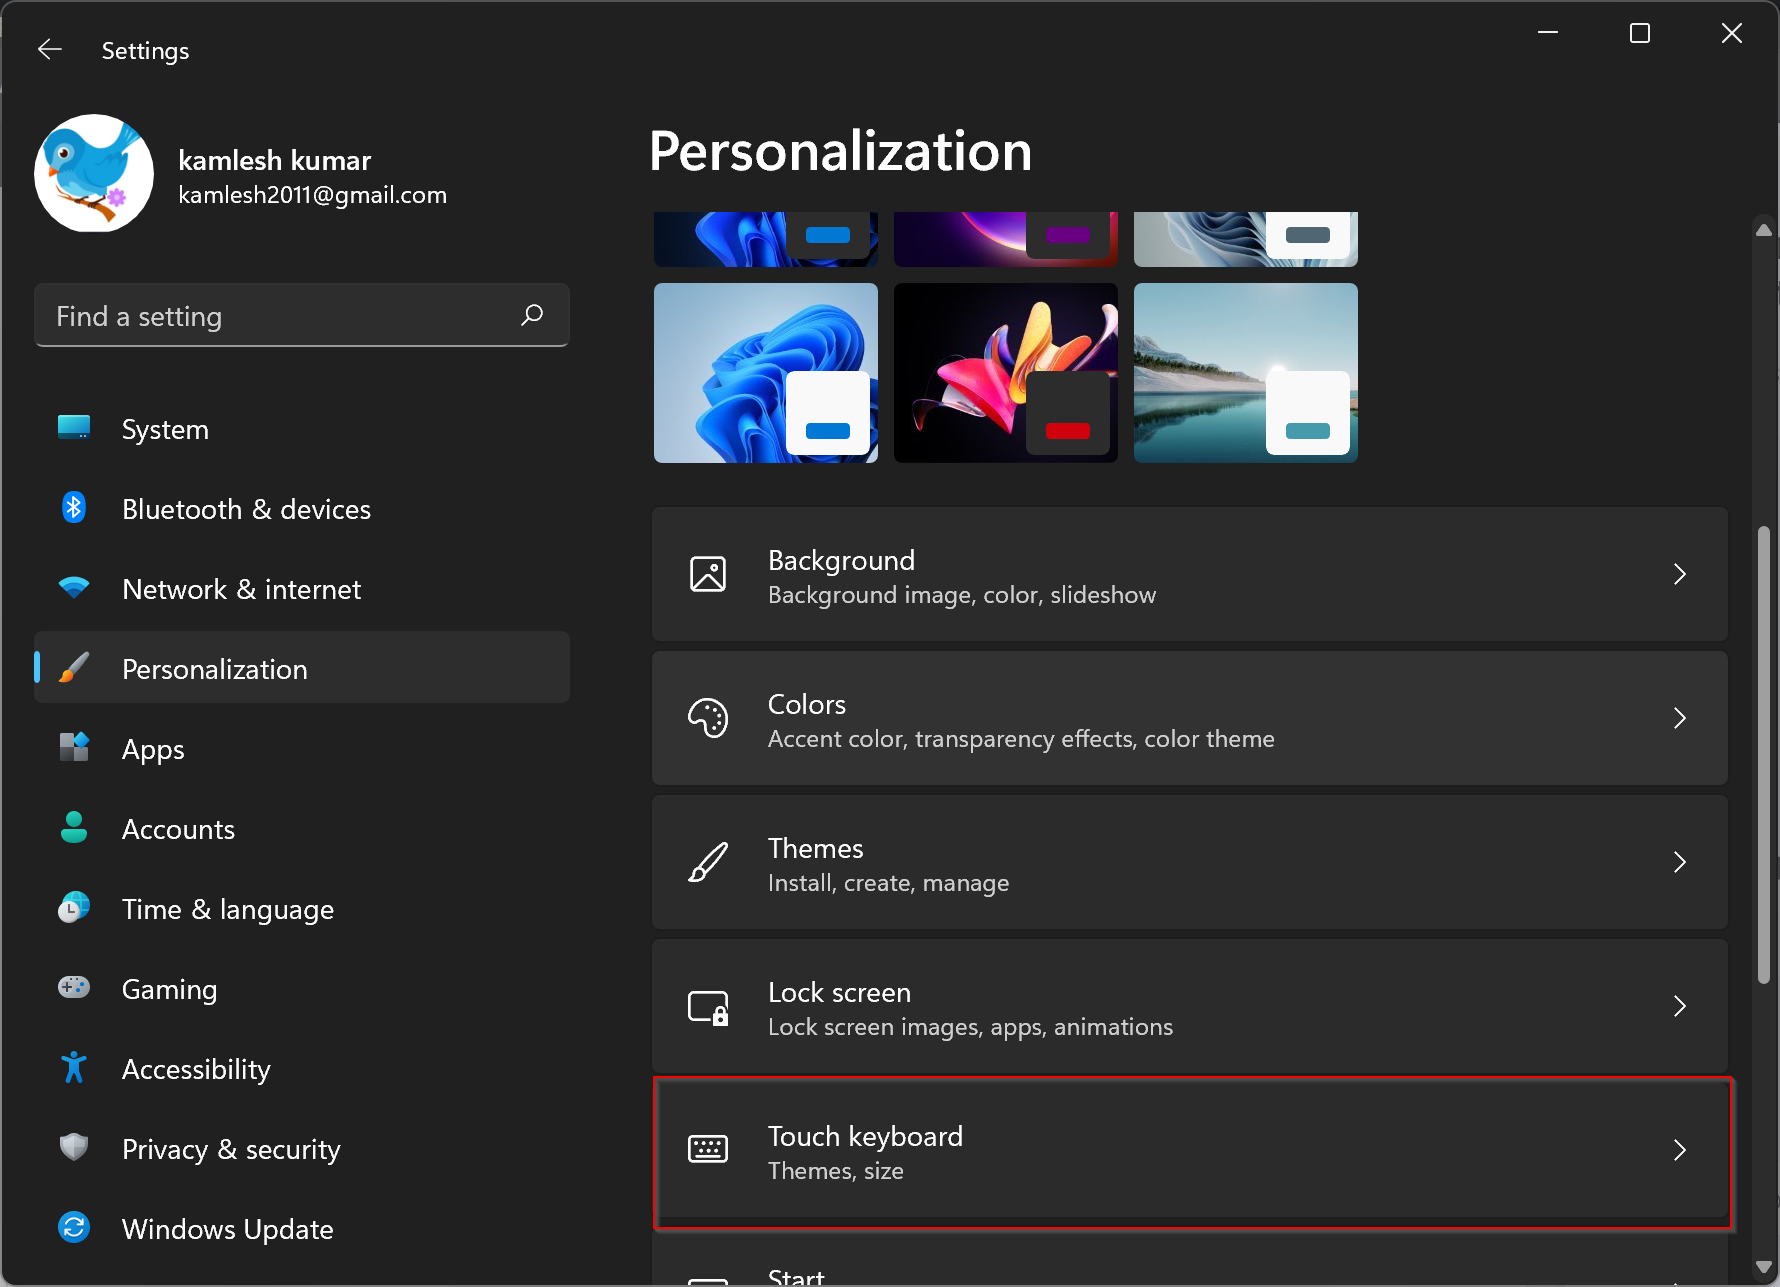Expand Touch keyboard row chevron
This screenshot has height=1287, width=1780.
tap(1680, 1150)
